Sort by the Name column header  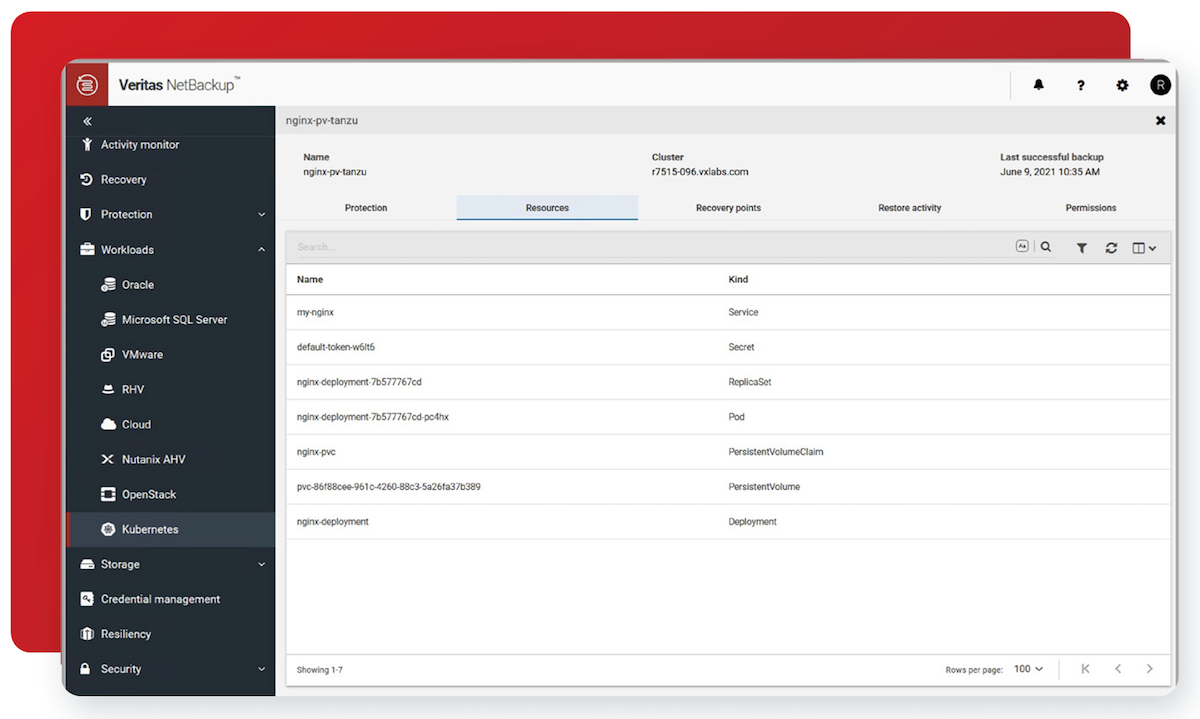coord(310,280)
